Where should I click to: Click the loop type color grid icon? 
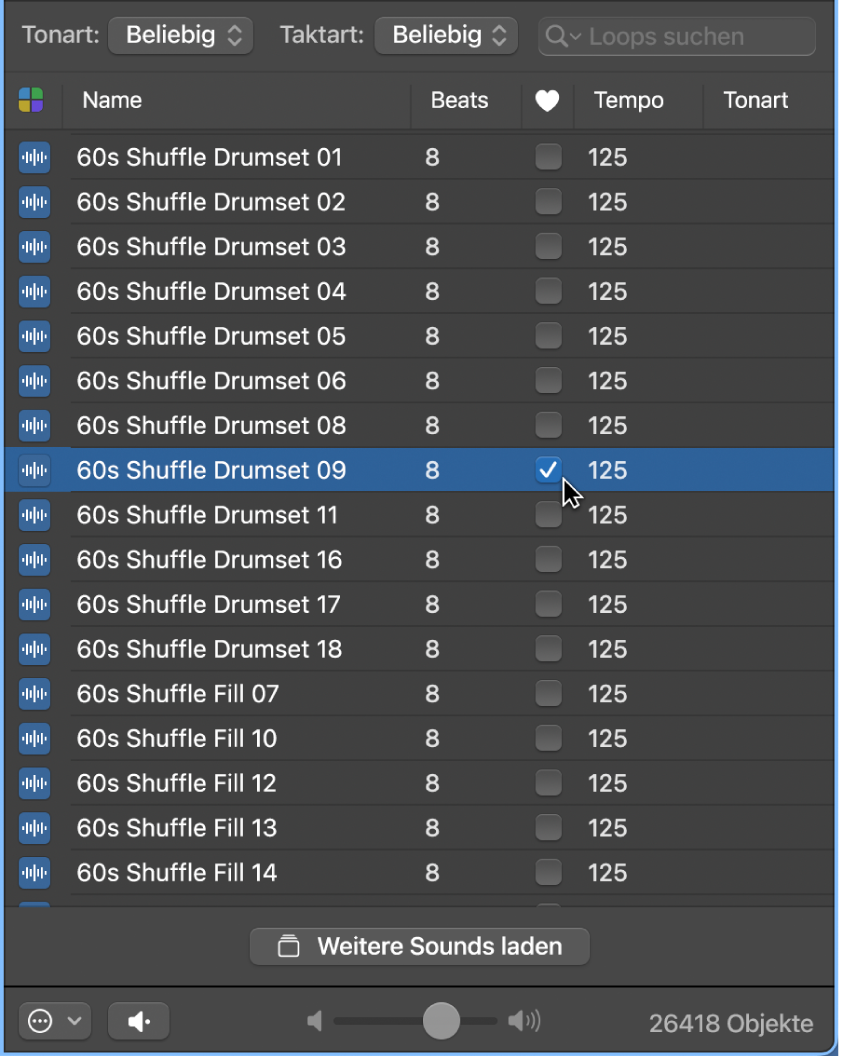click(31, 100)
